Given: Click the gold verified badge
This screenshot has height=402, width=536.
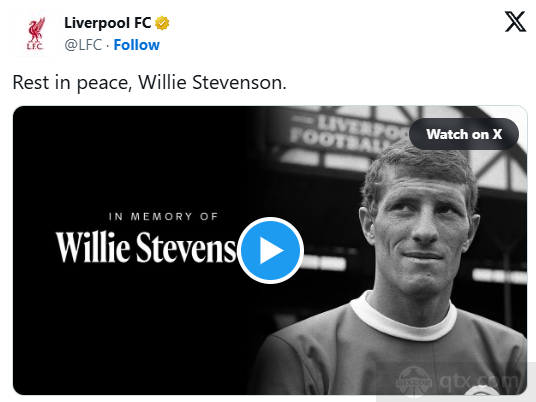Looking at the screenshot, I should tap(162, 23).
